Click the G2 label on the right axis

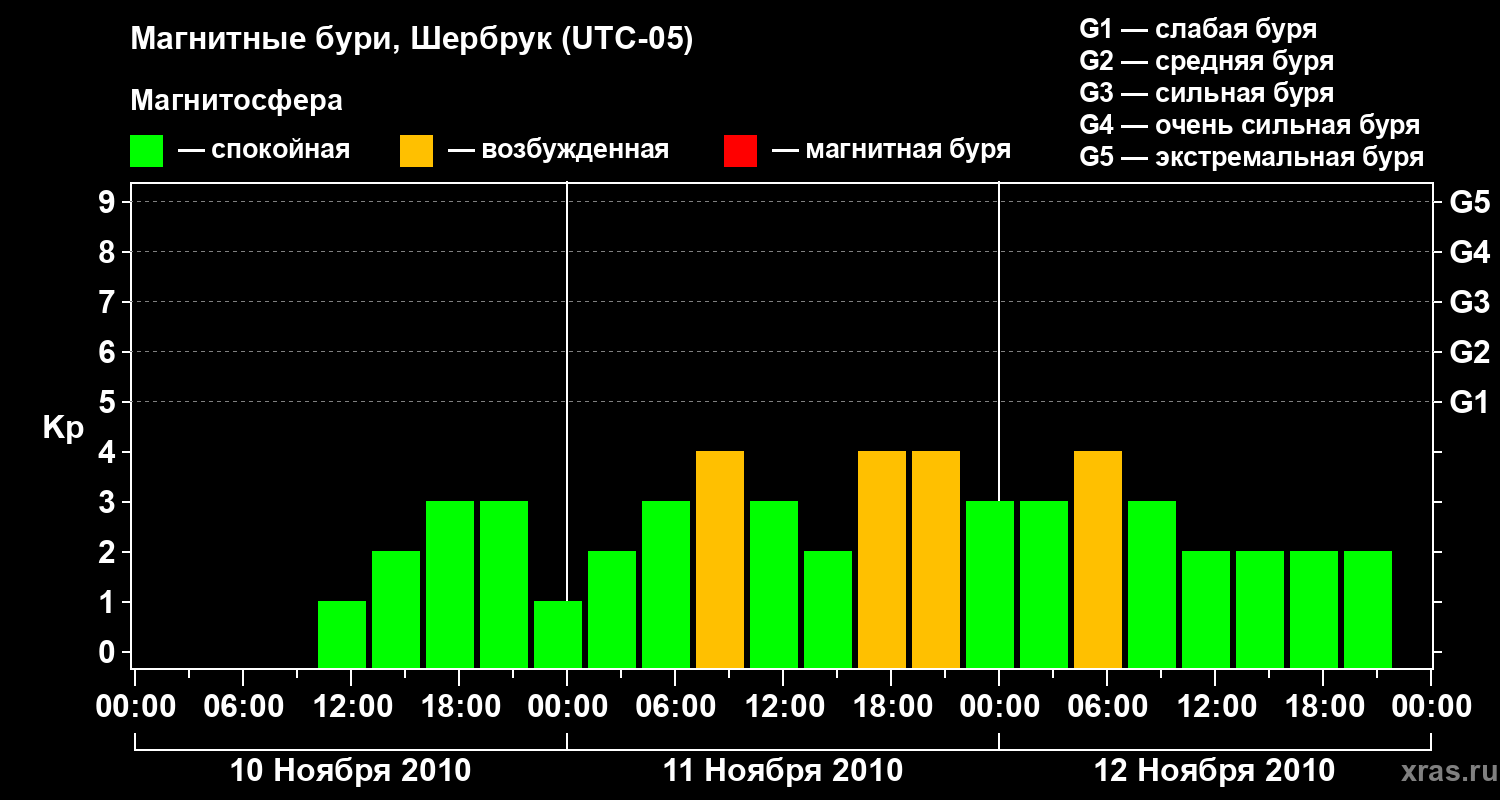(1470, 352)
